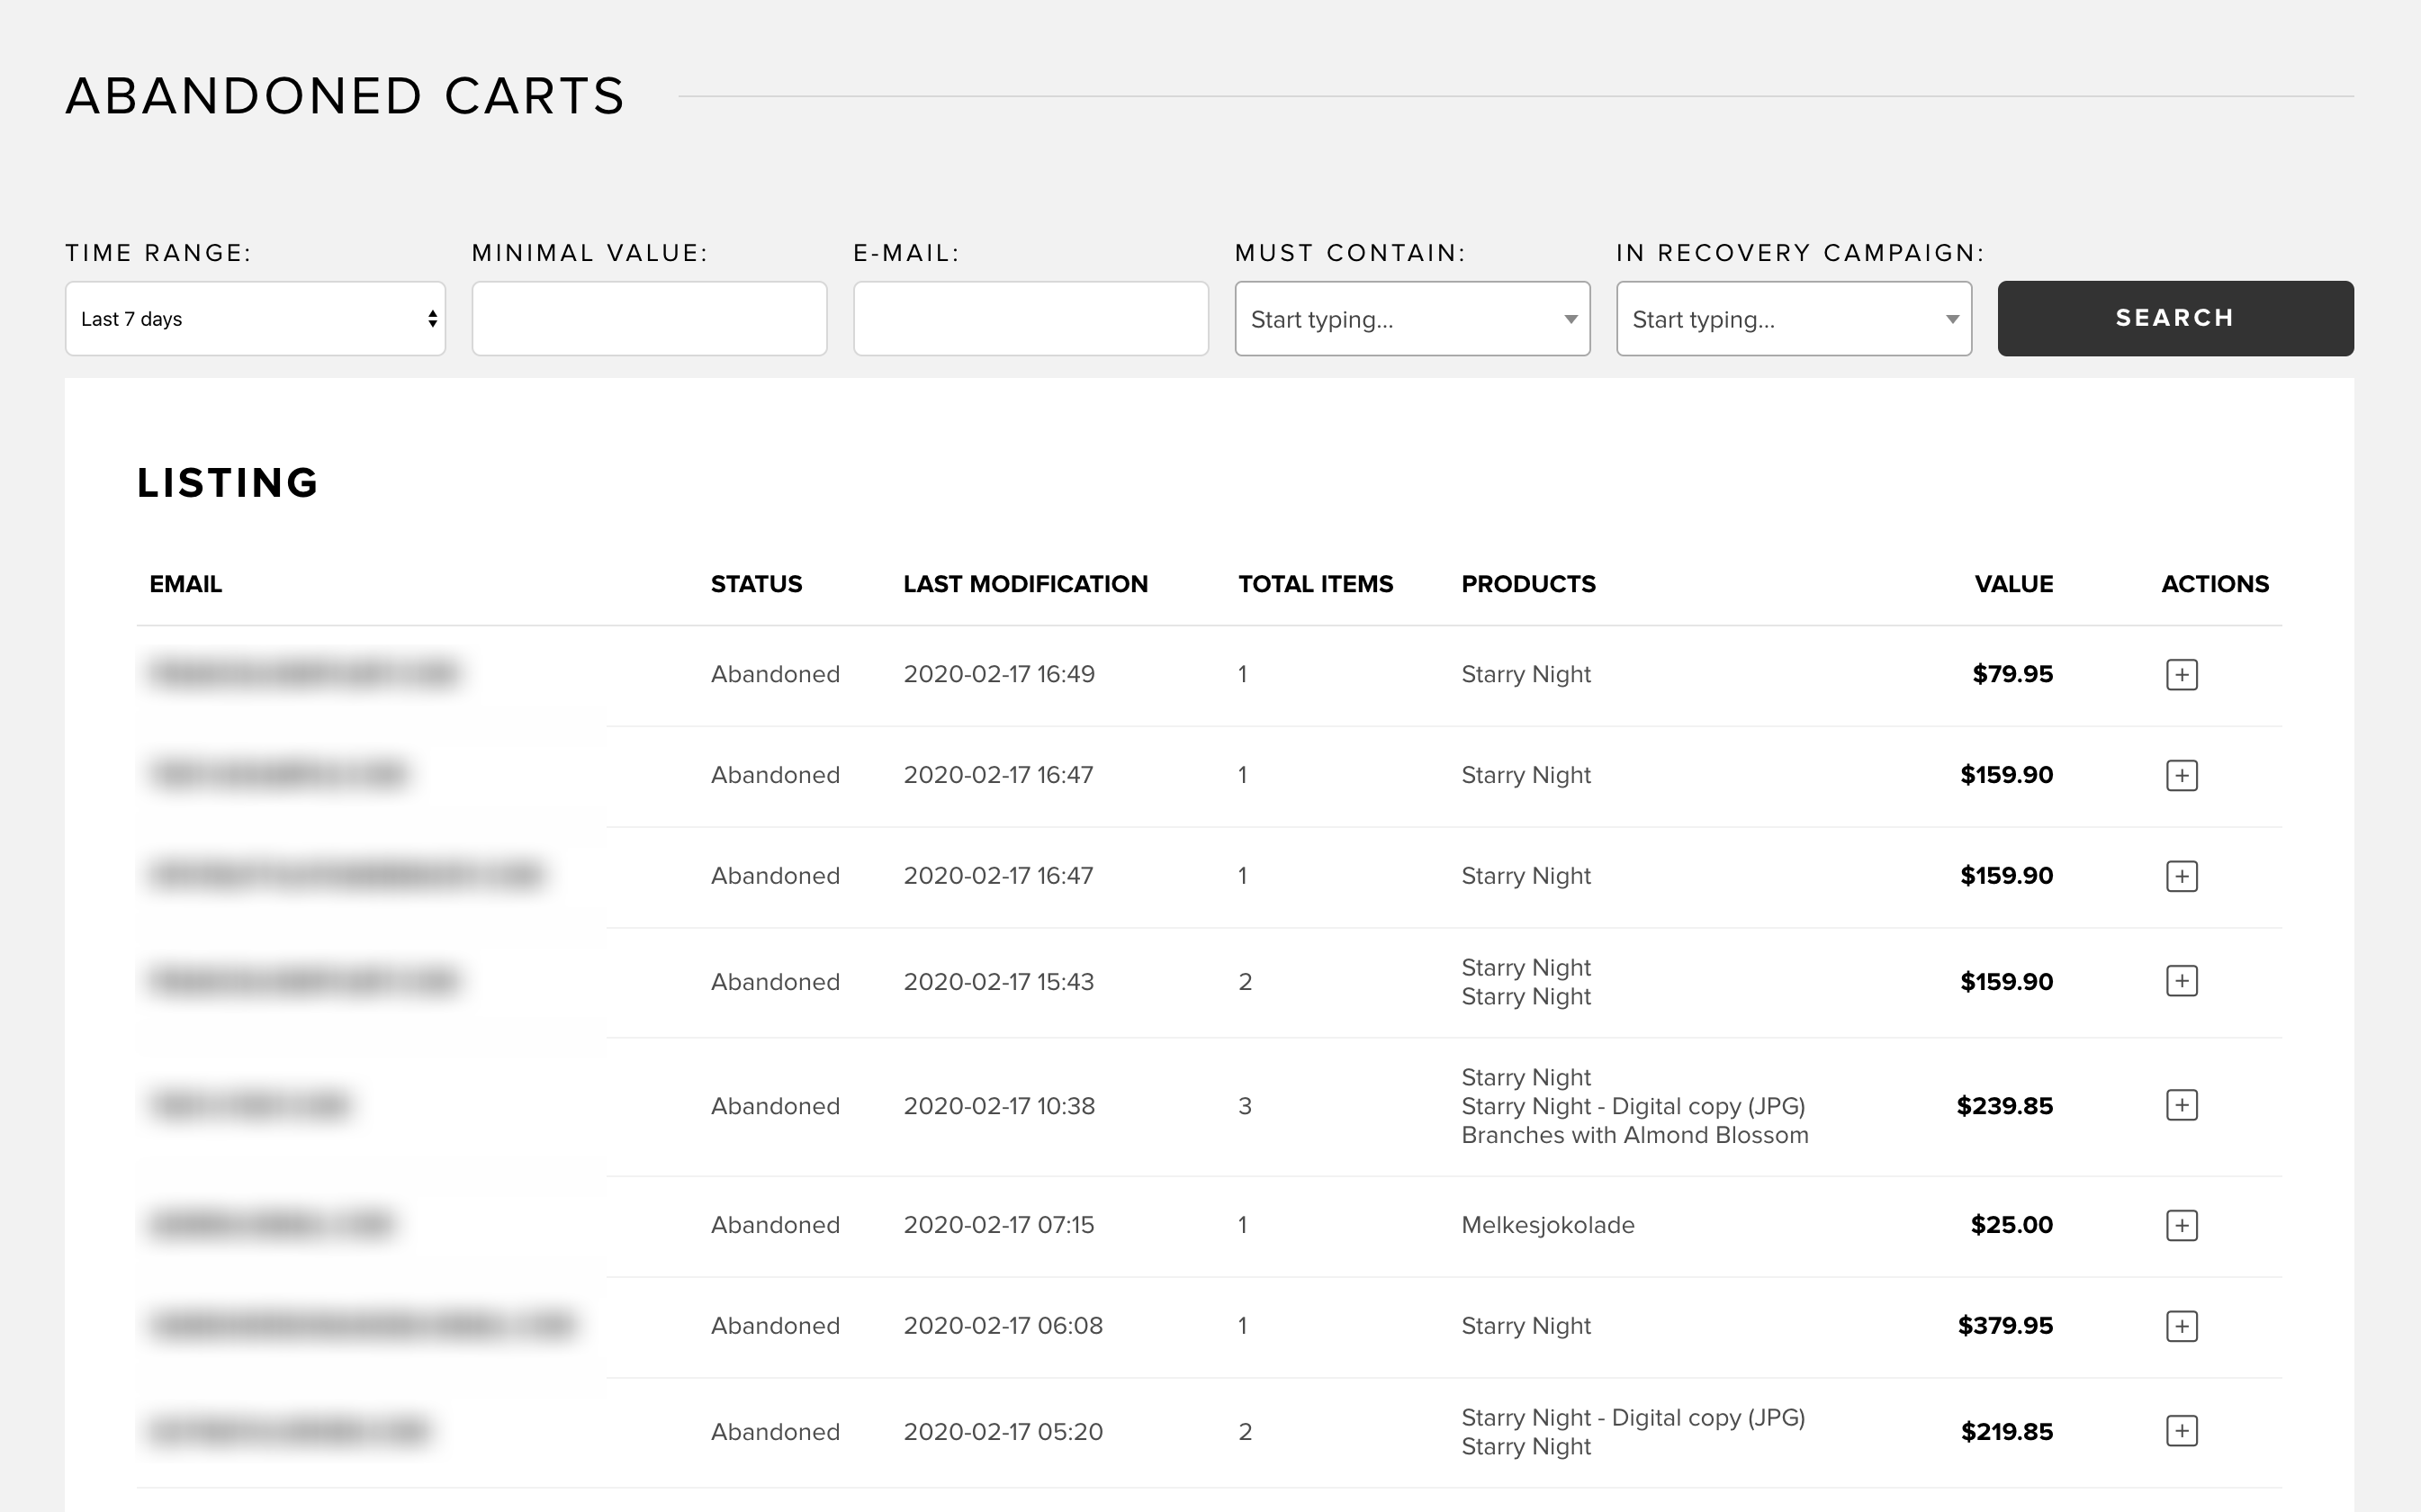Click the Total Items column header
This screenshot has width=2421, height=1512.
(x=1315, y=584)
